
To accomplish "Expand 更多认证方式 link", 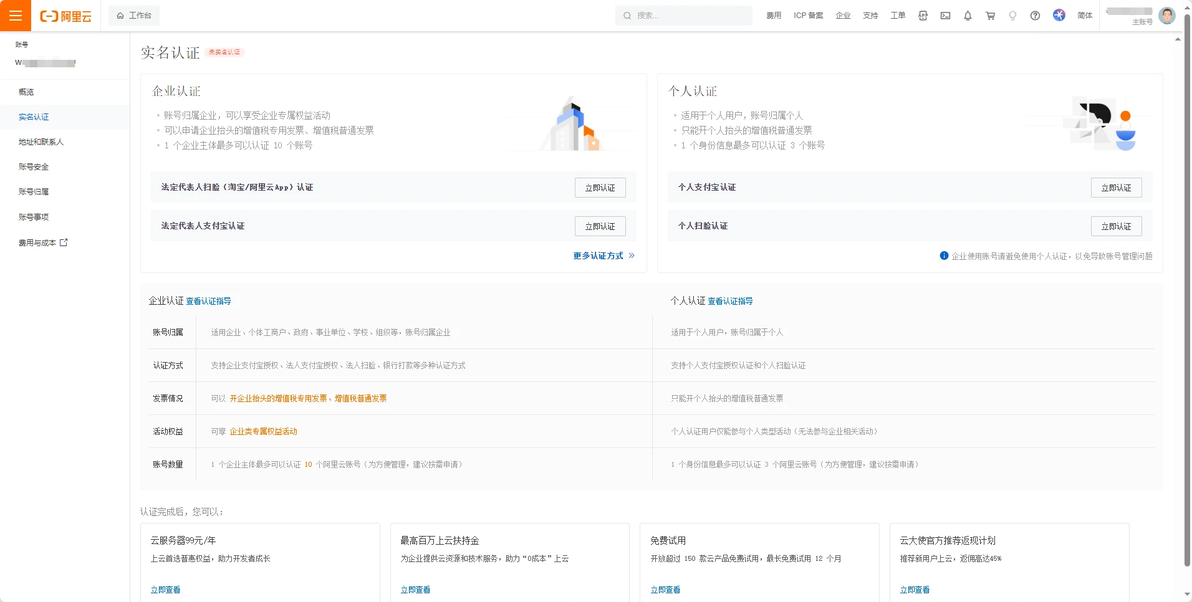I will click(604, 256).
